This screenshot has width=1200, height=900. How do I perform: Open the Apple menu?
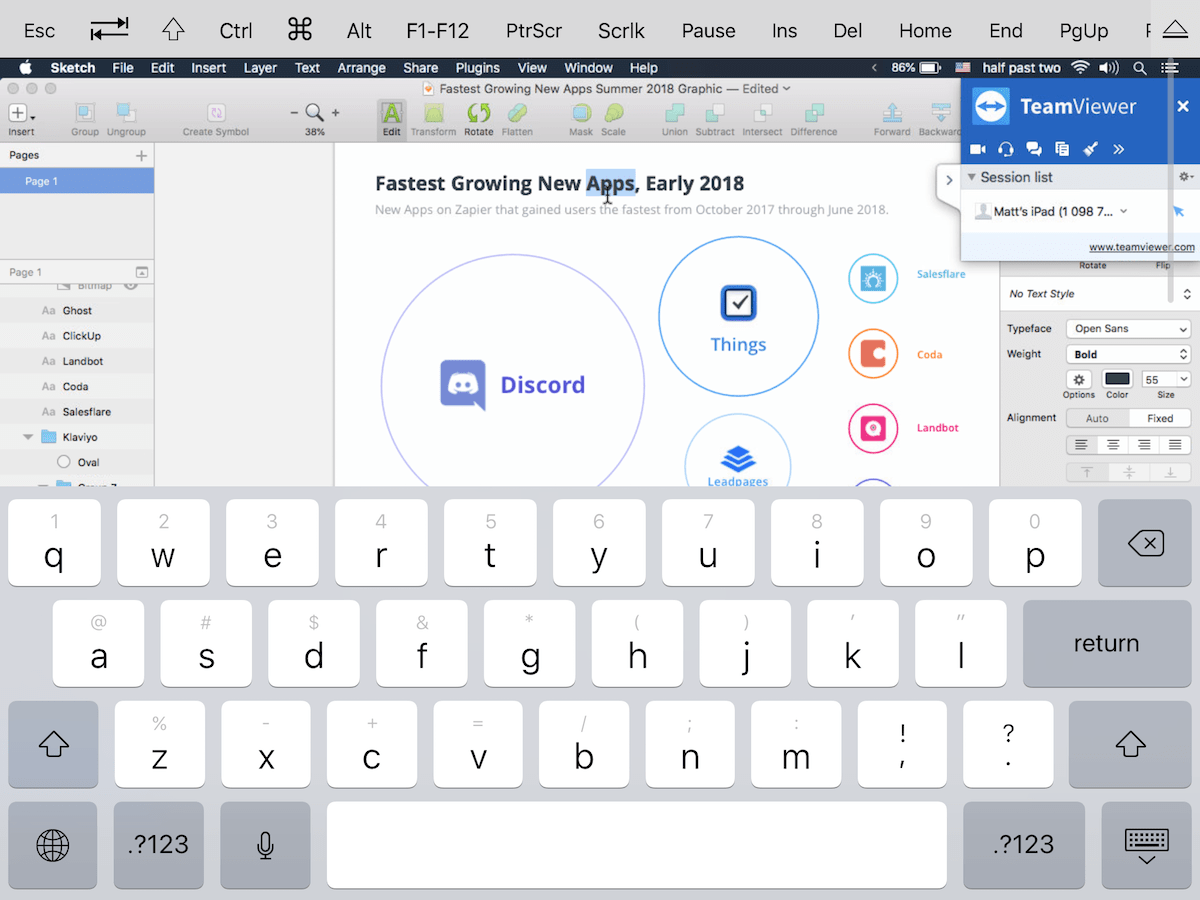(x=26, y=68)
